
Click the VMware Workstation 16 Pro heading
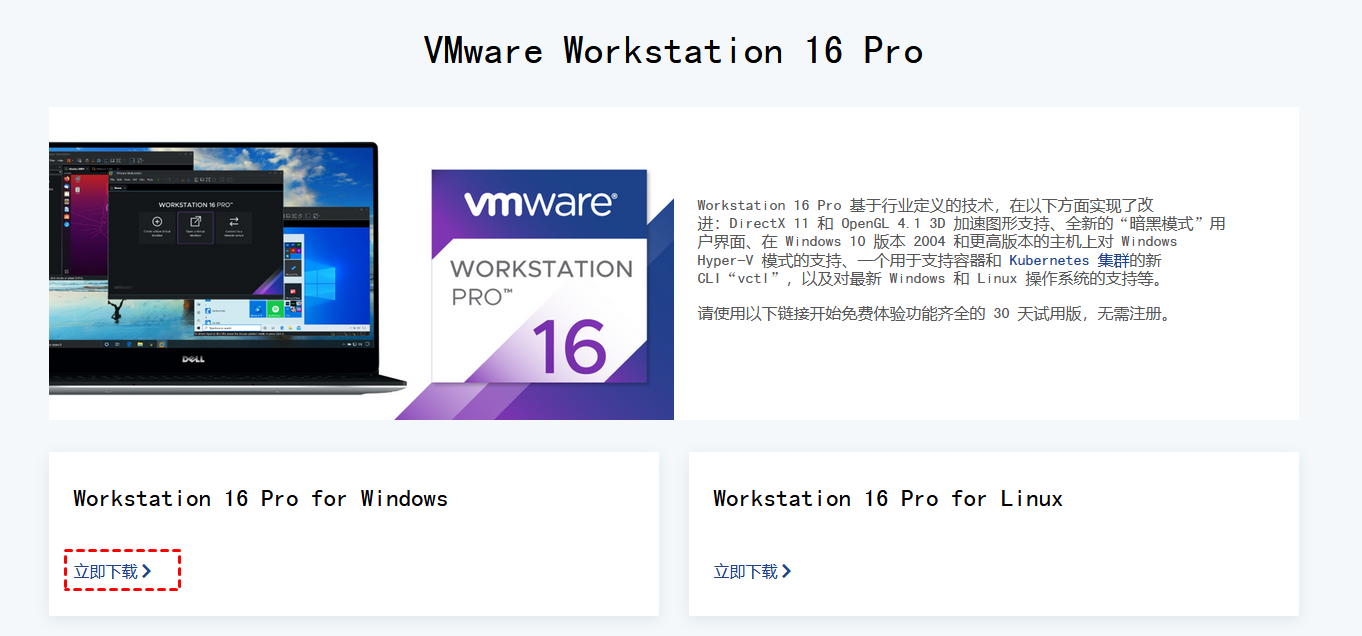(673, 50)
